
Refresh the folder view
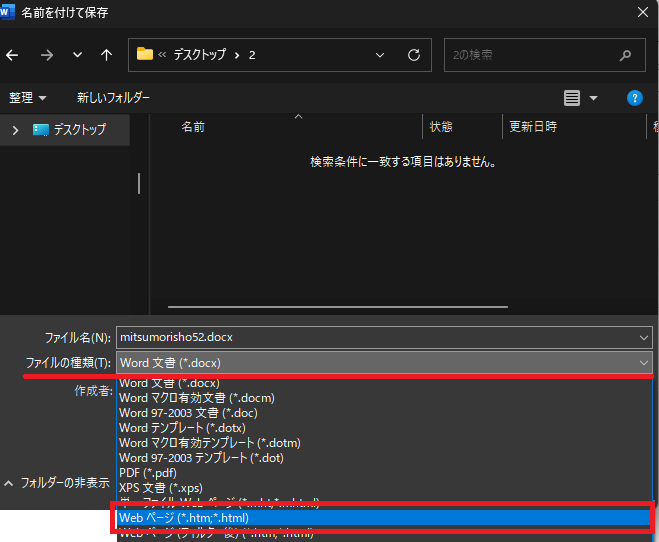click(x=414, y=55)
